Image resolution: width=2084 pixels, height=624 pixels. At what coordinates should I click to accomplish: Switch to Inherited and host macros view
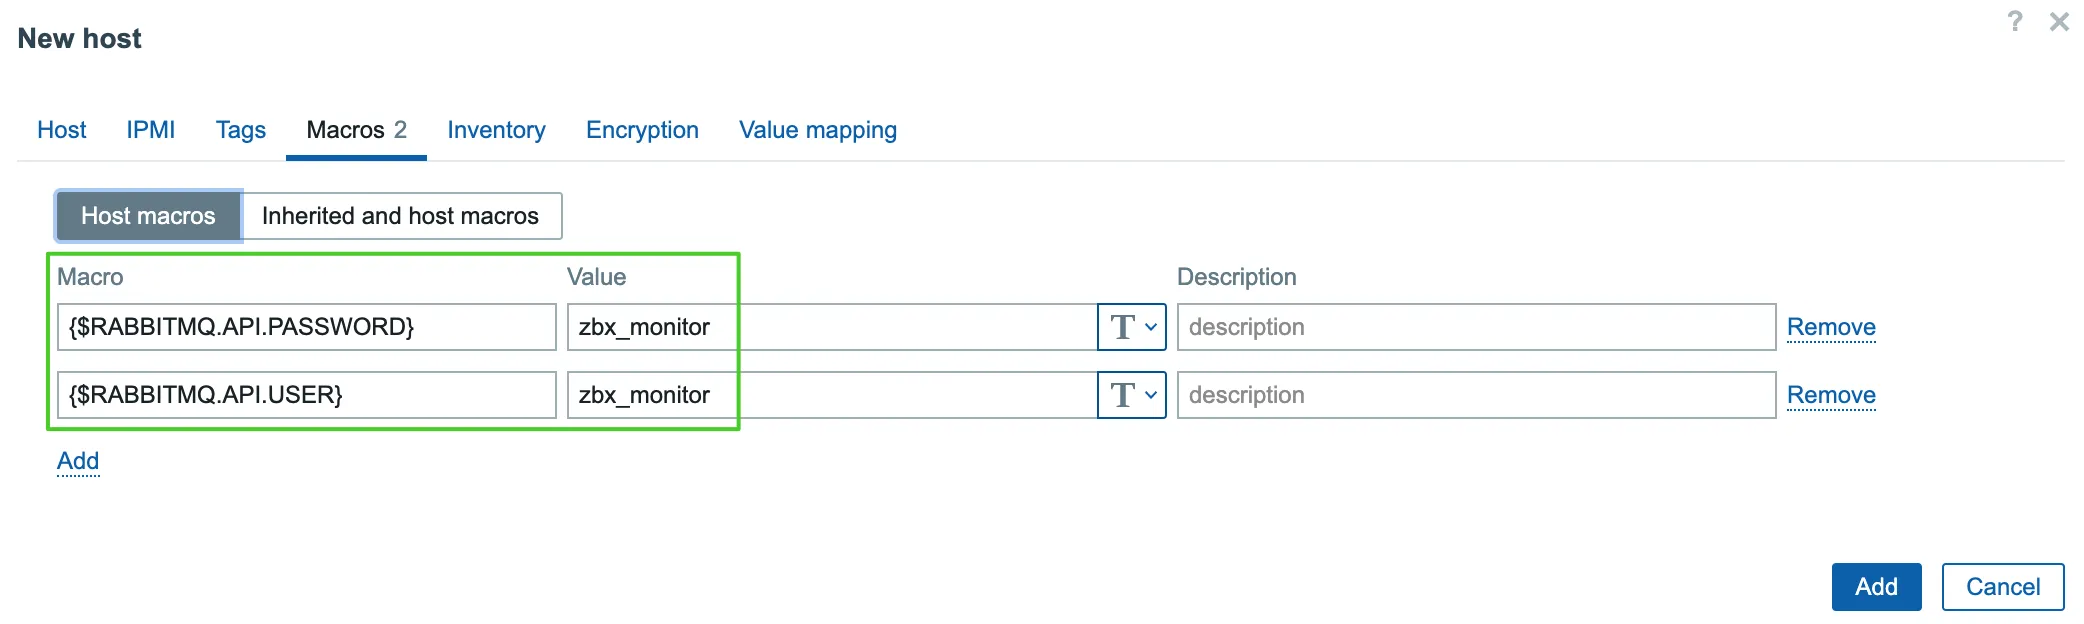click(400, 216)
